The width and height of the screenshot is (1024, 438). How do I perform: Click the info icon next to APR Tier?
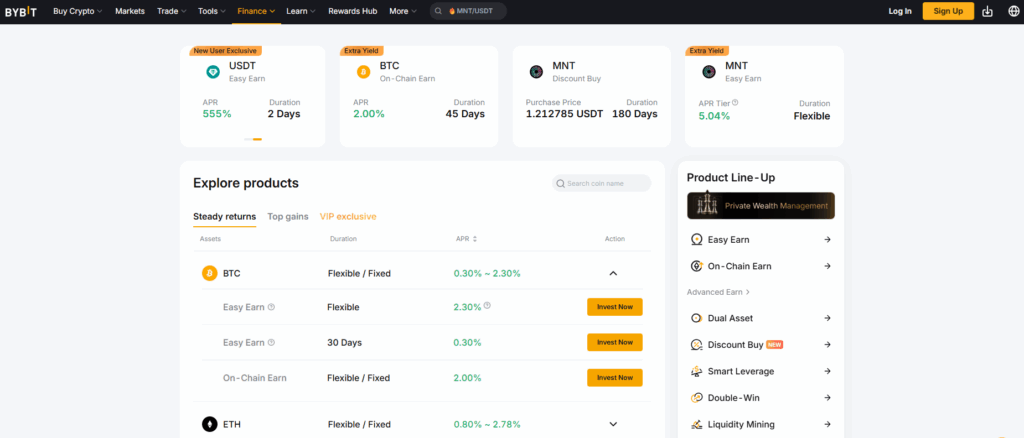pos(735,102)
